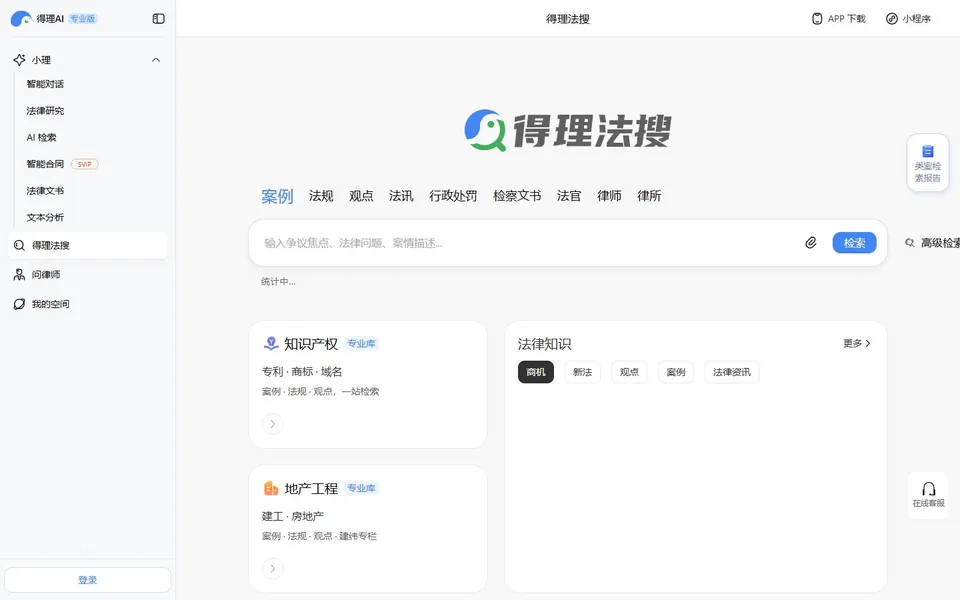Click the 得理法搜 magnifier icon in sidebar
The image size is (960, 600).
click(x=20, y=246)
